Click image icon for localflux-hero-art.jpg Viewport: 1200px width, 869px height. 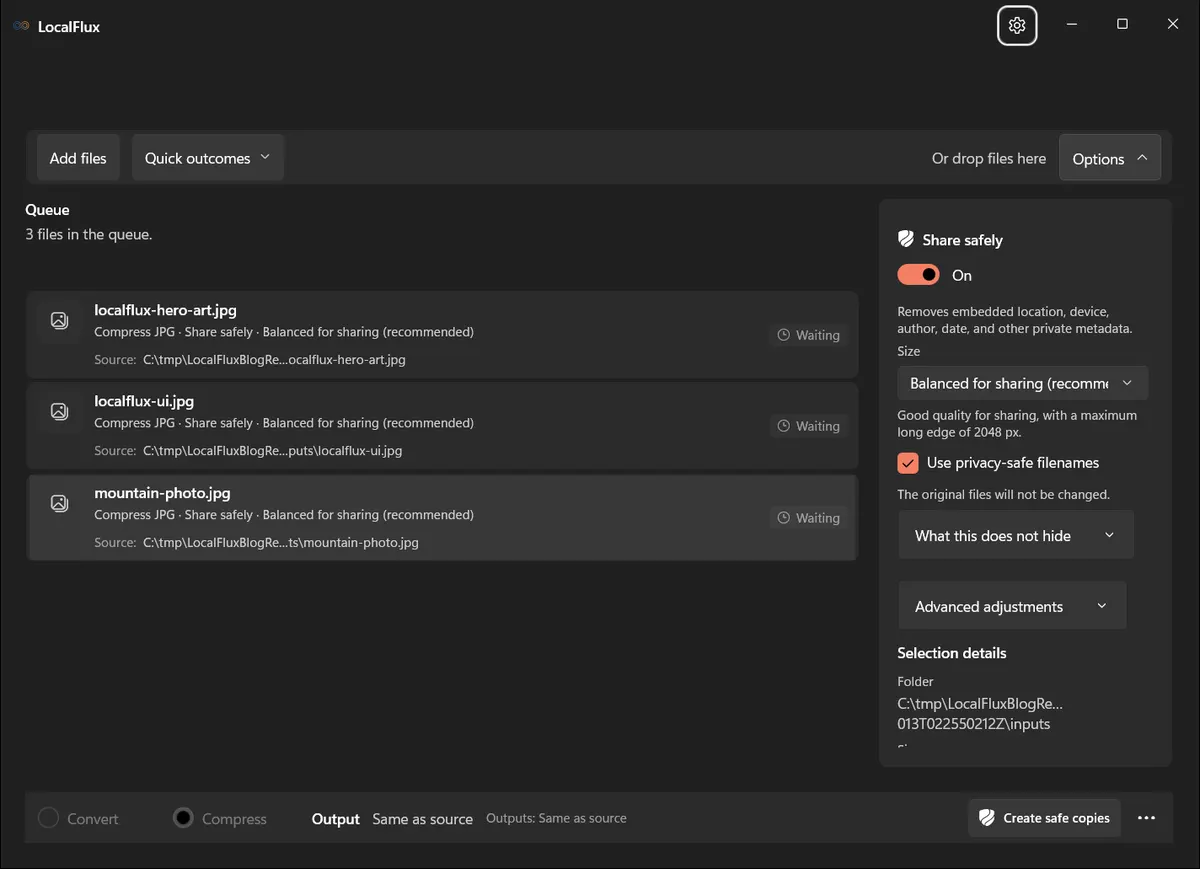(59, 320)
